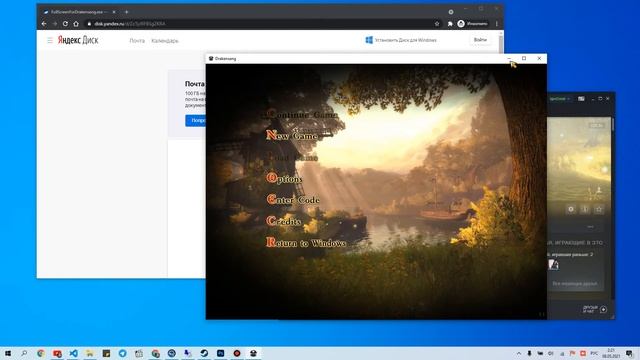This screenshot has width=640, height=360.
Task: Show hidden system tray icons
Action: click(519, 353)
